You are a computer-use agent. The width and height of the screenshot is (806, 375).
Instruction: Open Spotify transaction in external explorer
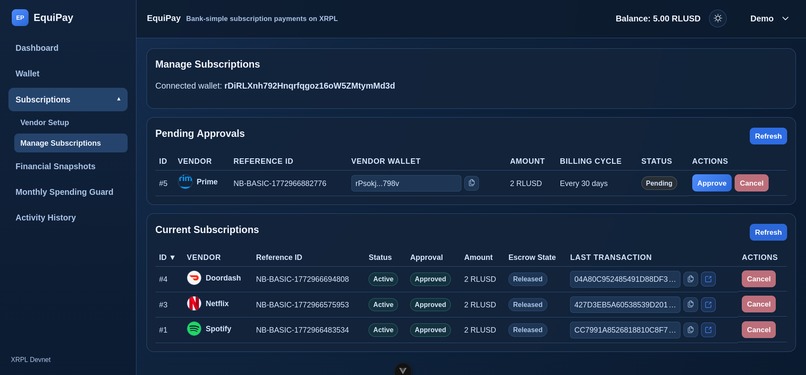(708, 330)
